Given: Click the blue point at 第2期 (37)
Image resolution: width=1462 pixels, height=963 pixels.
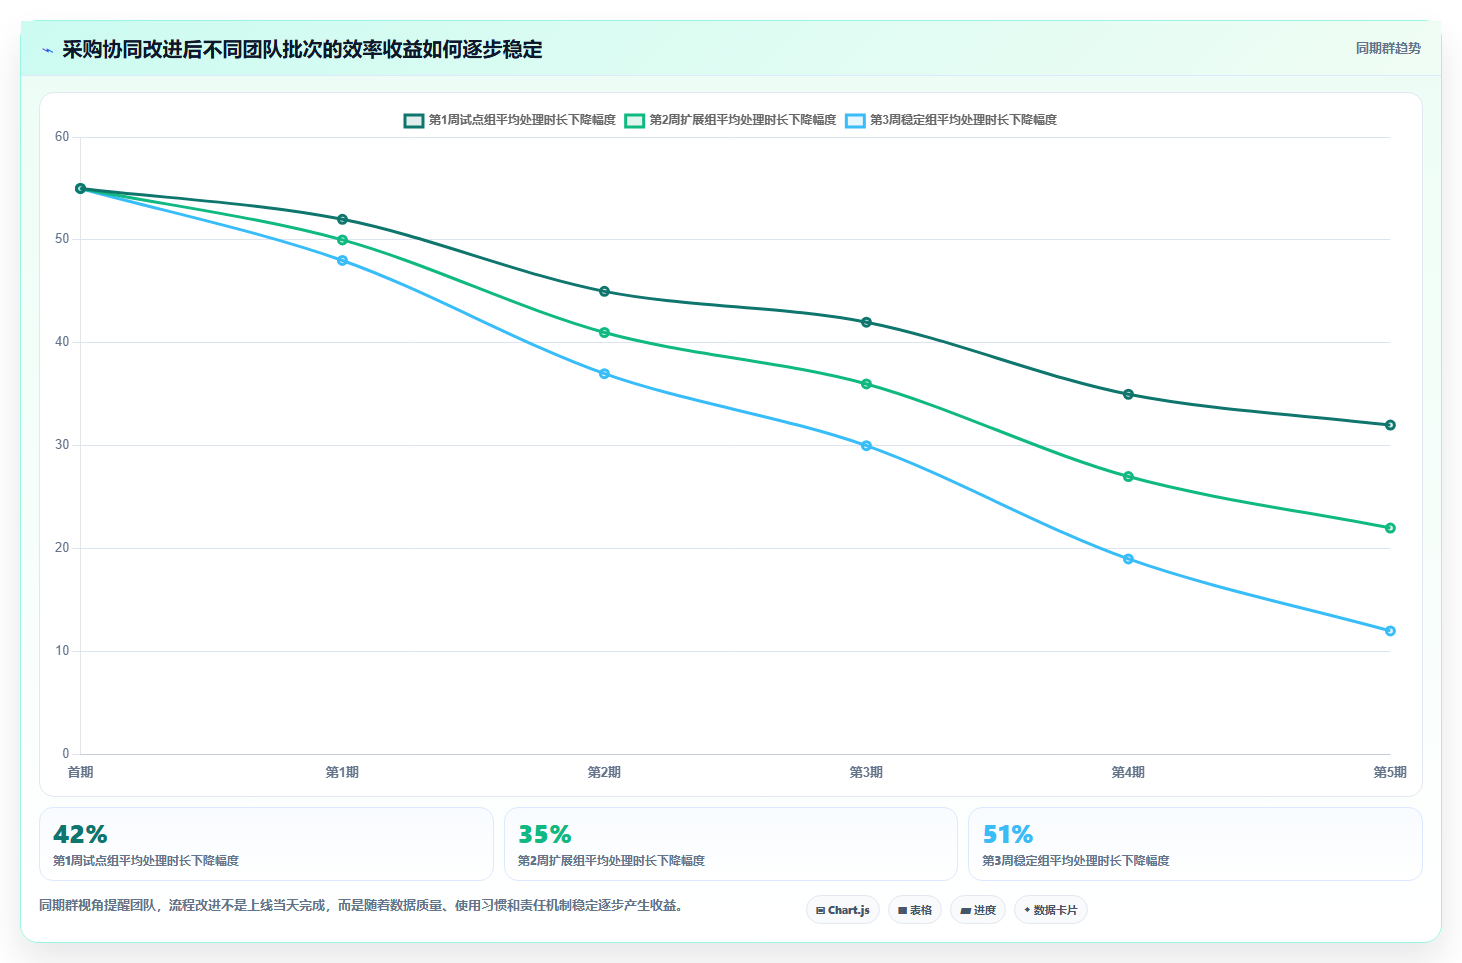Looking at the screenshot, I should pos(604,374).
